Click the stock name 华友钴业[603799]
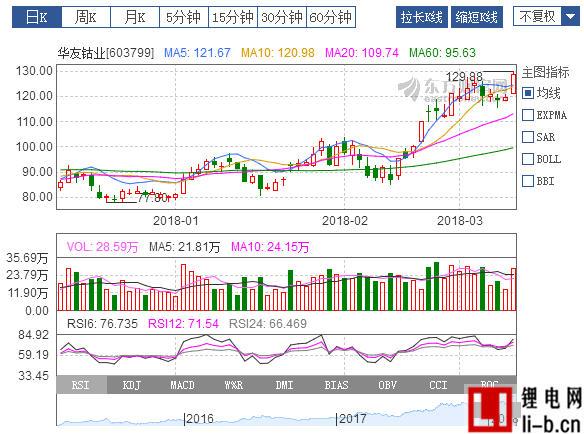Viewport: 584px width, 434px height. click(106, 53)
